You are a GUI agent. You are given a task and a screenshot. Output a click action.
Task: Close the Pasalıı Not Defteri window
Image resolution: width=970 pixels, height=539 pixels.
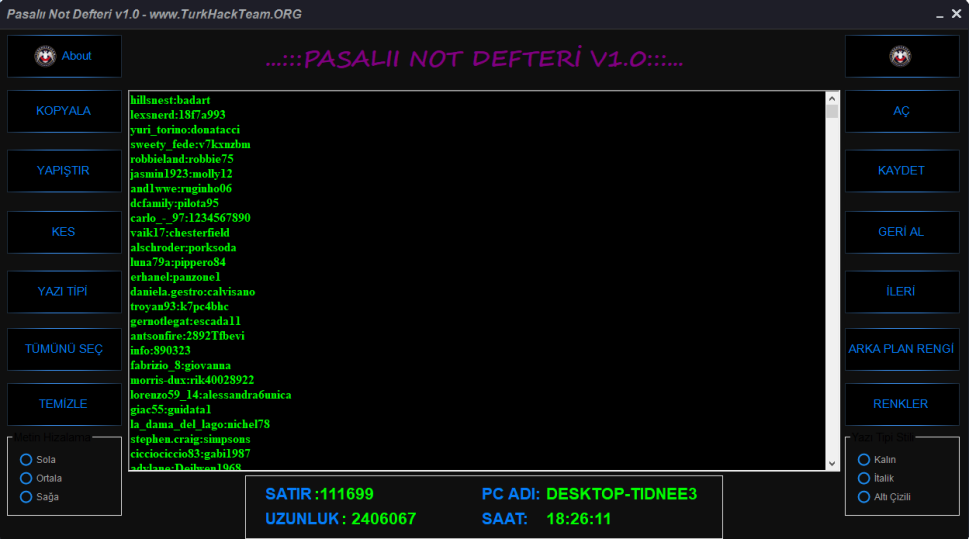tap(956, 14)
